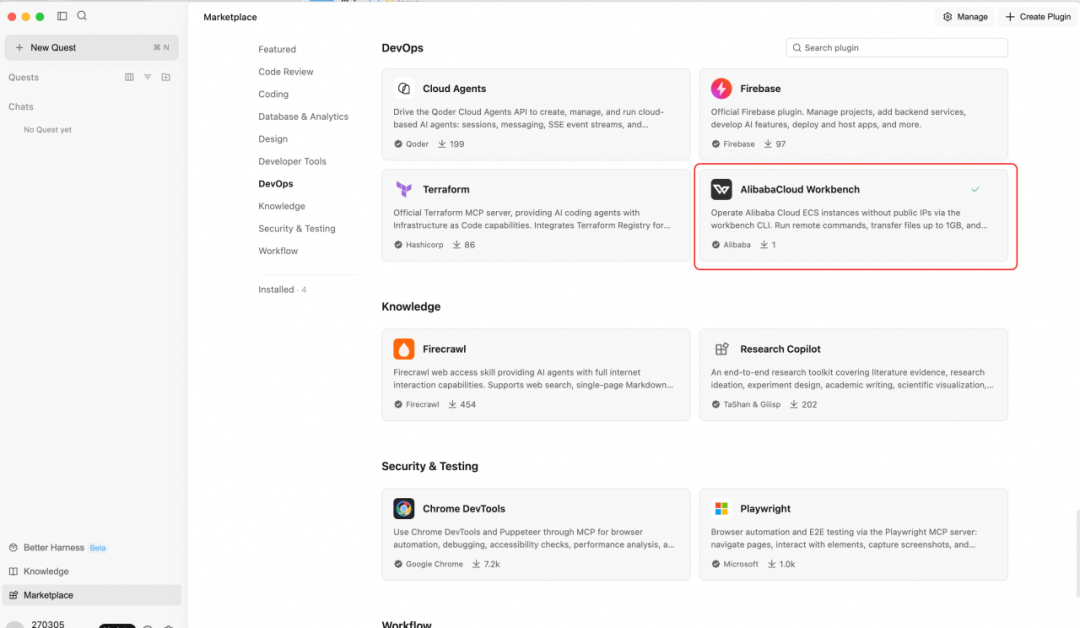Click the 'DevOps' section heading
The image size is (1080, 628).
[x=402, y=48]
